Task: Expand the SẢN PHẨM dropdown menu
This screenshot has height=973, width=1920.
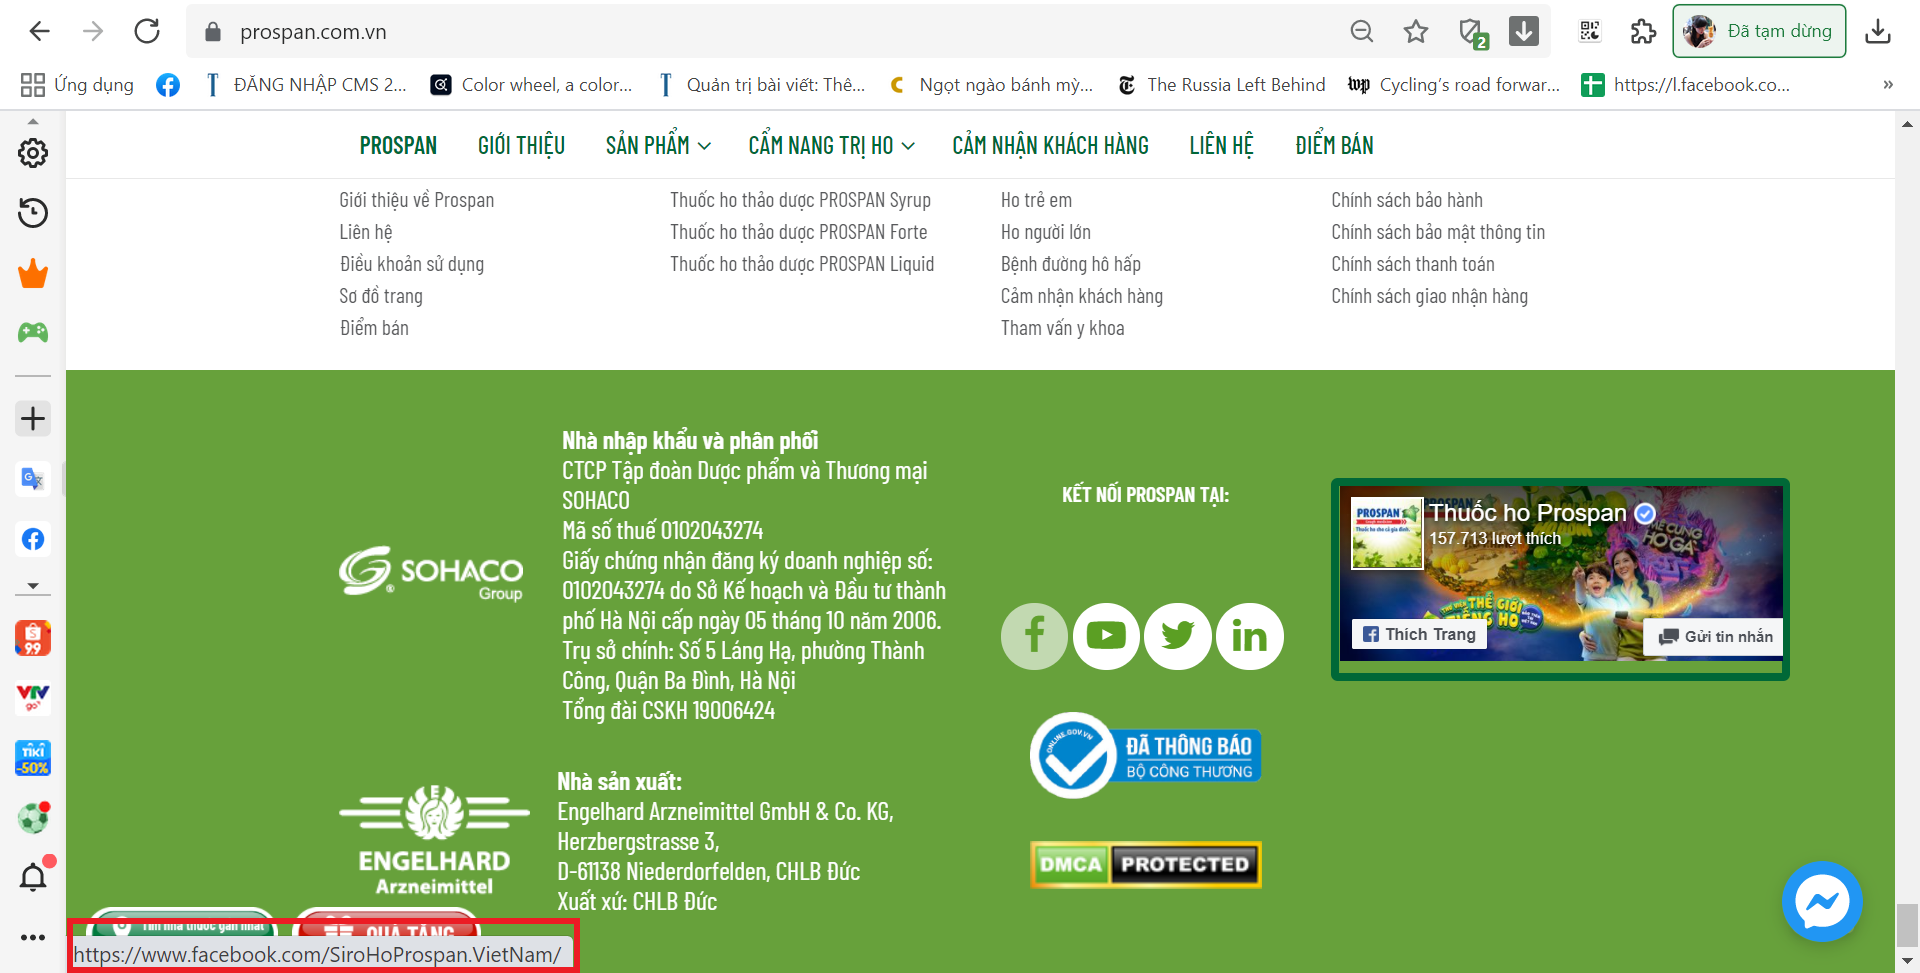Action: [x=658, y=146]
